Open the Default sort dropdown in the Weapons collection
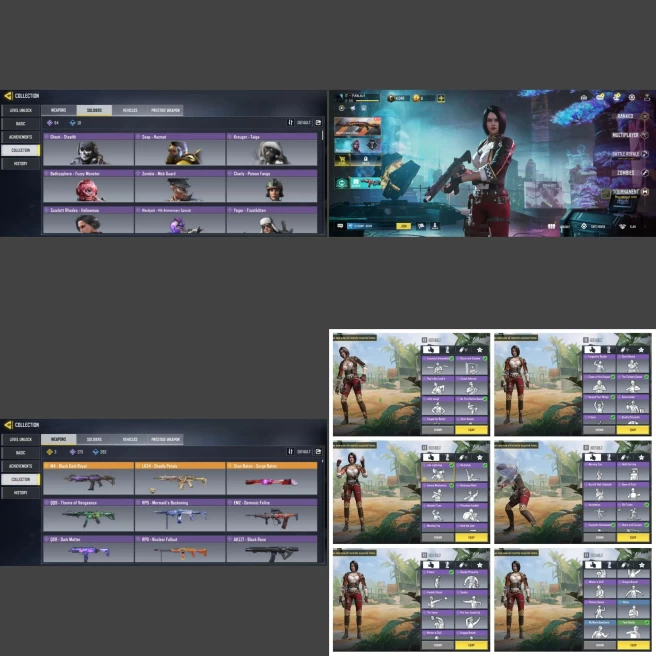Image resolution: width=656 pixels, height=656 pixels. click(x=304, y=451)
